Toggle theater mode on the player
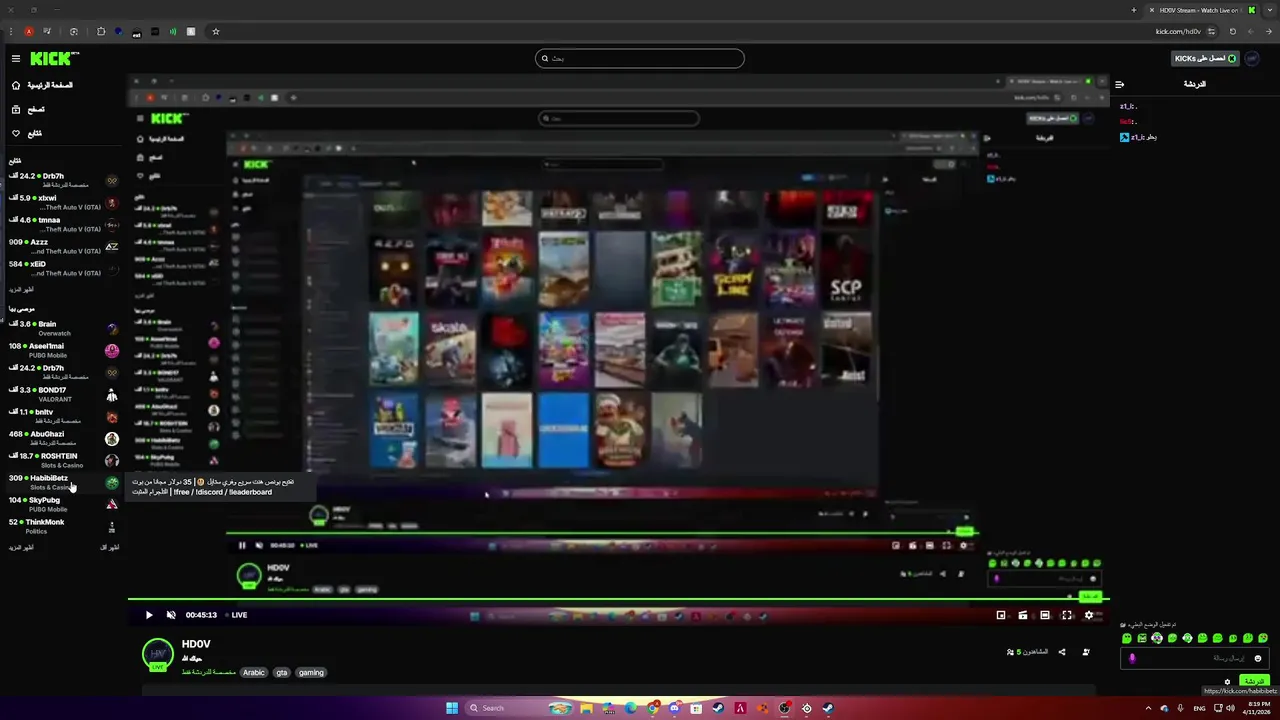This screenshot has width=1280, height=720. pos(1045,615)
